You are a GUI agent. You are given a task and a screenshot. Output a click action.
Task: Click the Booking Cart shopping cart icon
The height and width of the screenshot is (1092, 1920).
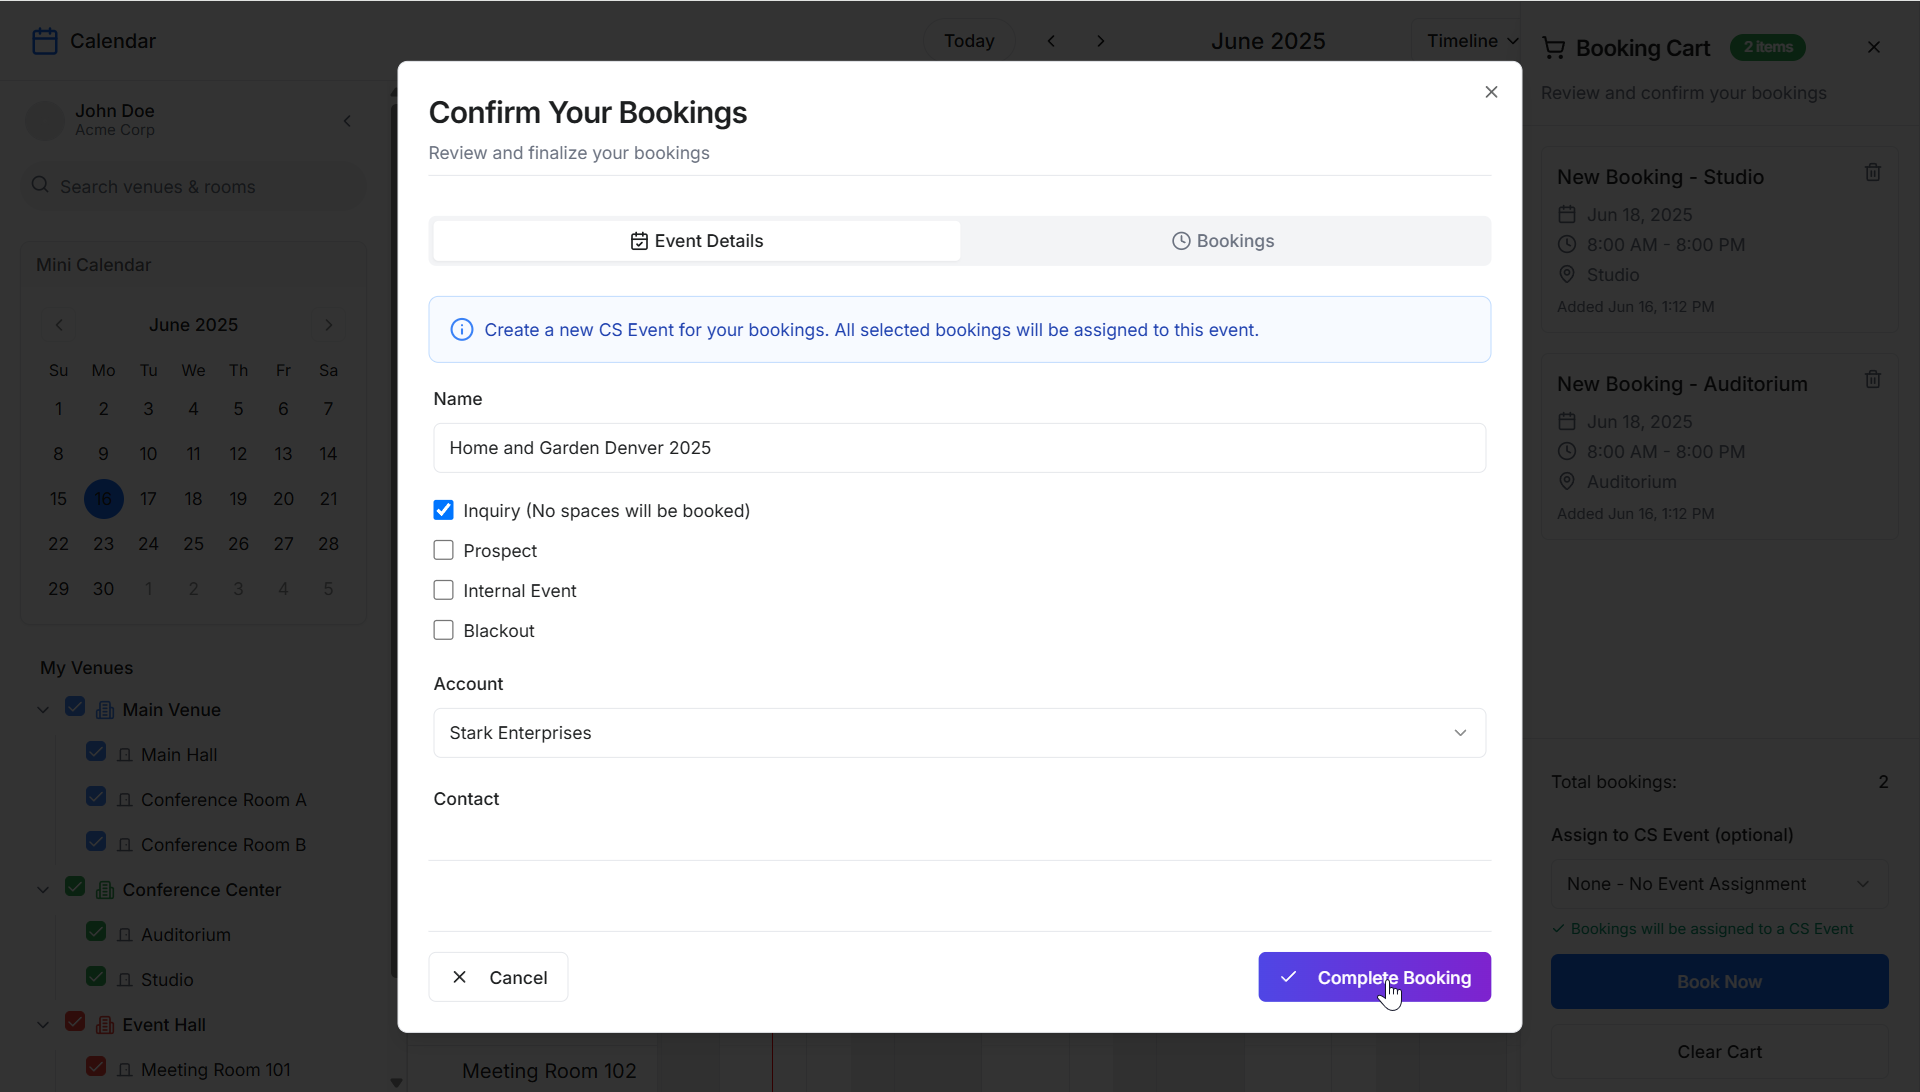(x=1553, y=48)
